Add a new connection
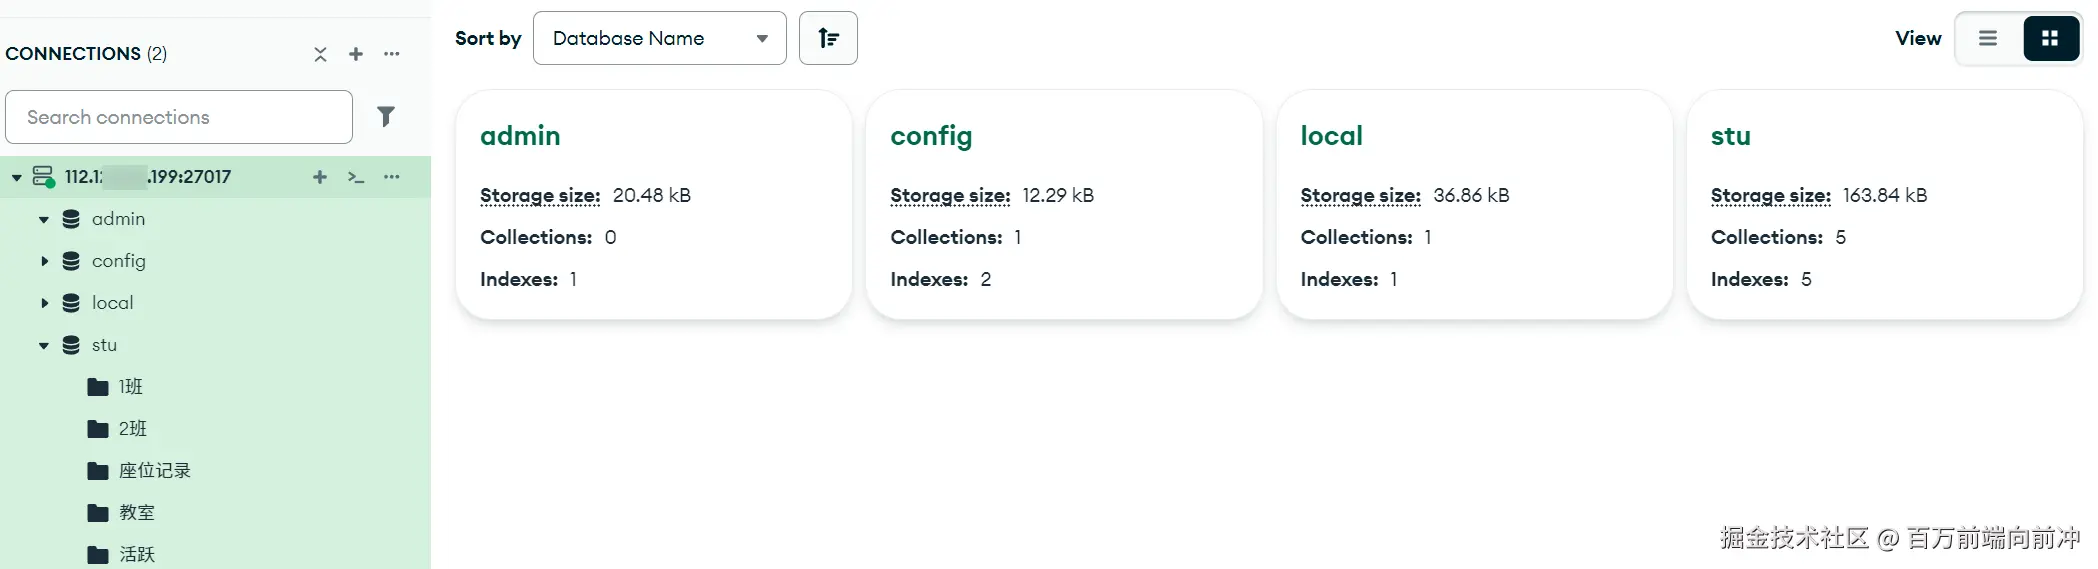 356,54
